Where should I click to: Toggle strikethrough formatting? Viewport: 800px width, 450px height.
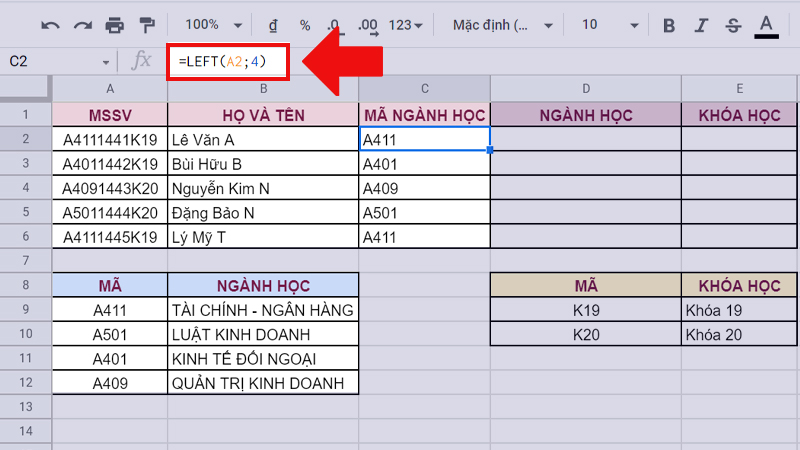point(733,24)
